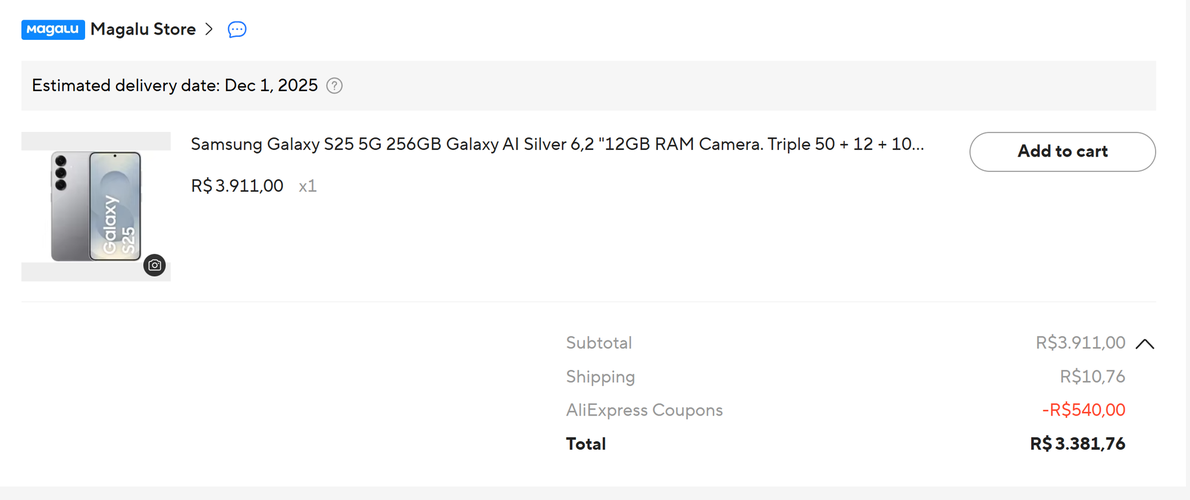The width and height of the screenshot is (1190, 500).
Task: Open the Samsung Galaxy S25 product title
Action: click(x=558, y=145)
